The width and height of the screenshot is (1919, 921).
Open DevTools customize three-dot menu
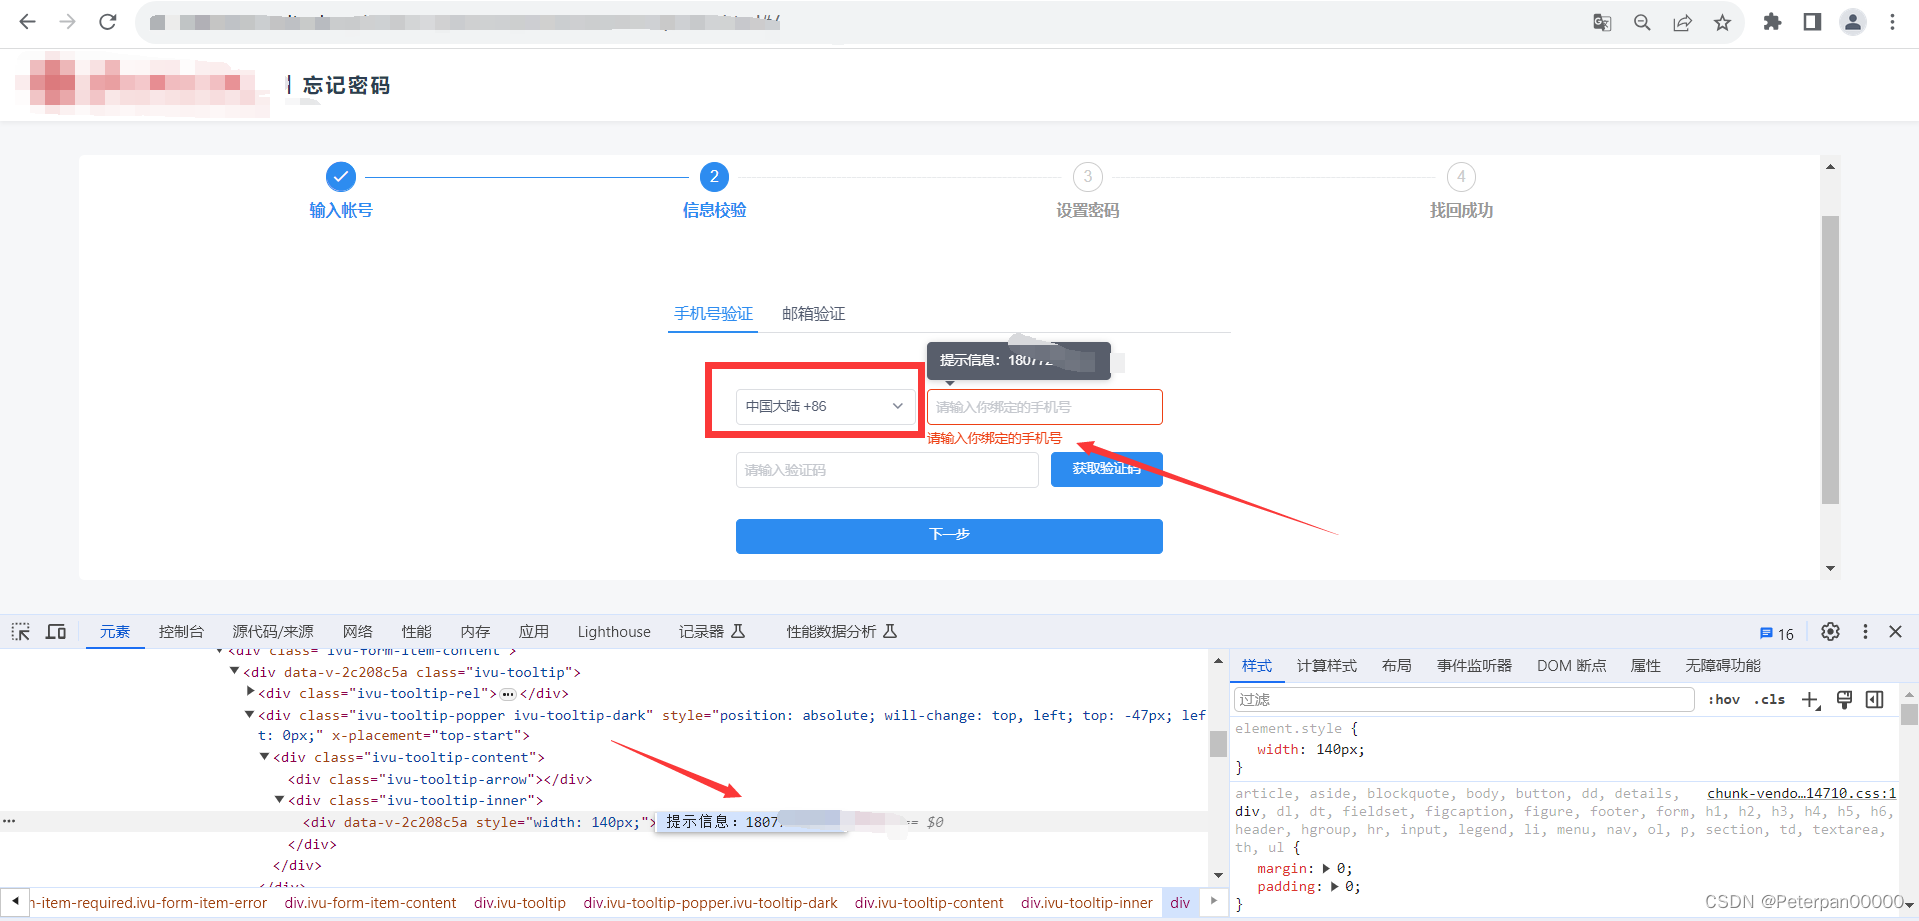pos(1865,632)
